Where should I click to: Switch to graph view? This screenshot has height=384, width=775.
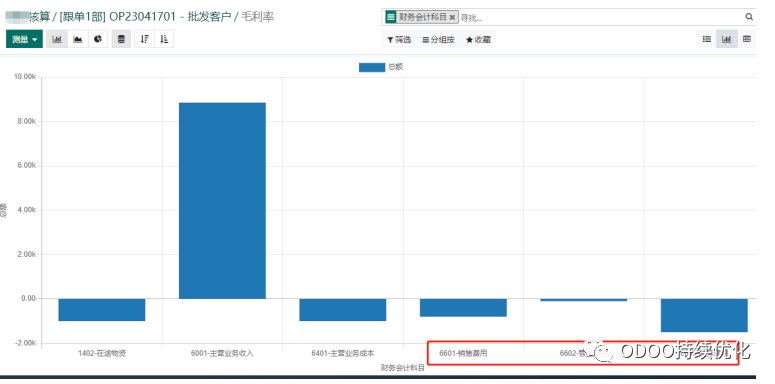(727, 39)
